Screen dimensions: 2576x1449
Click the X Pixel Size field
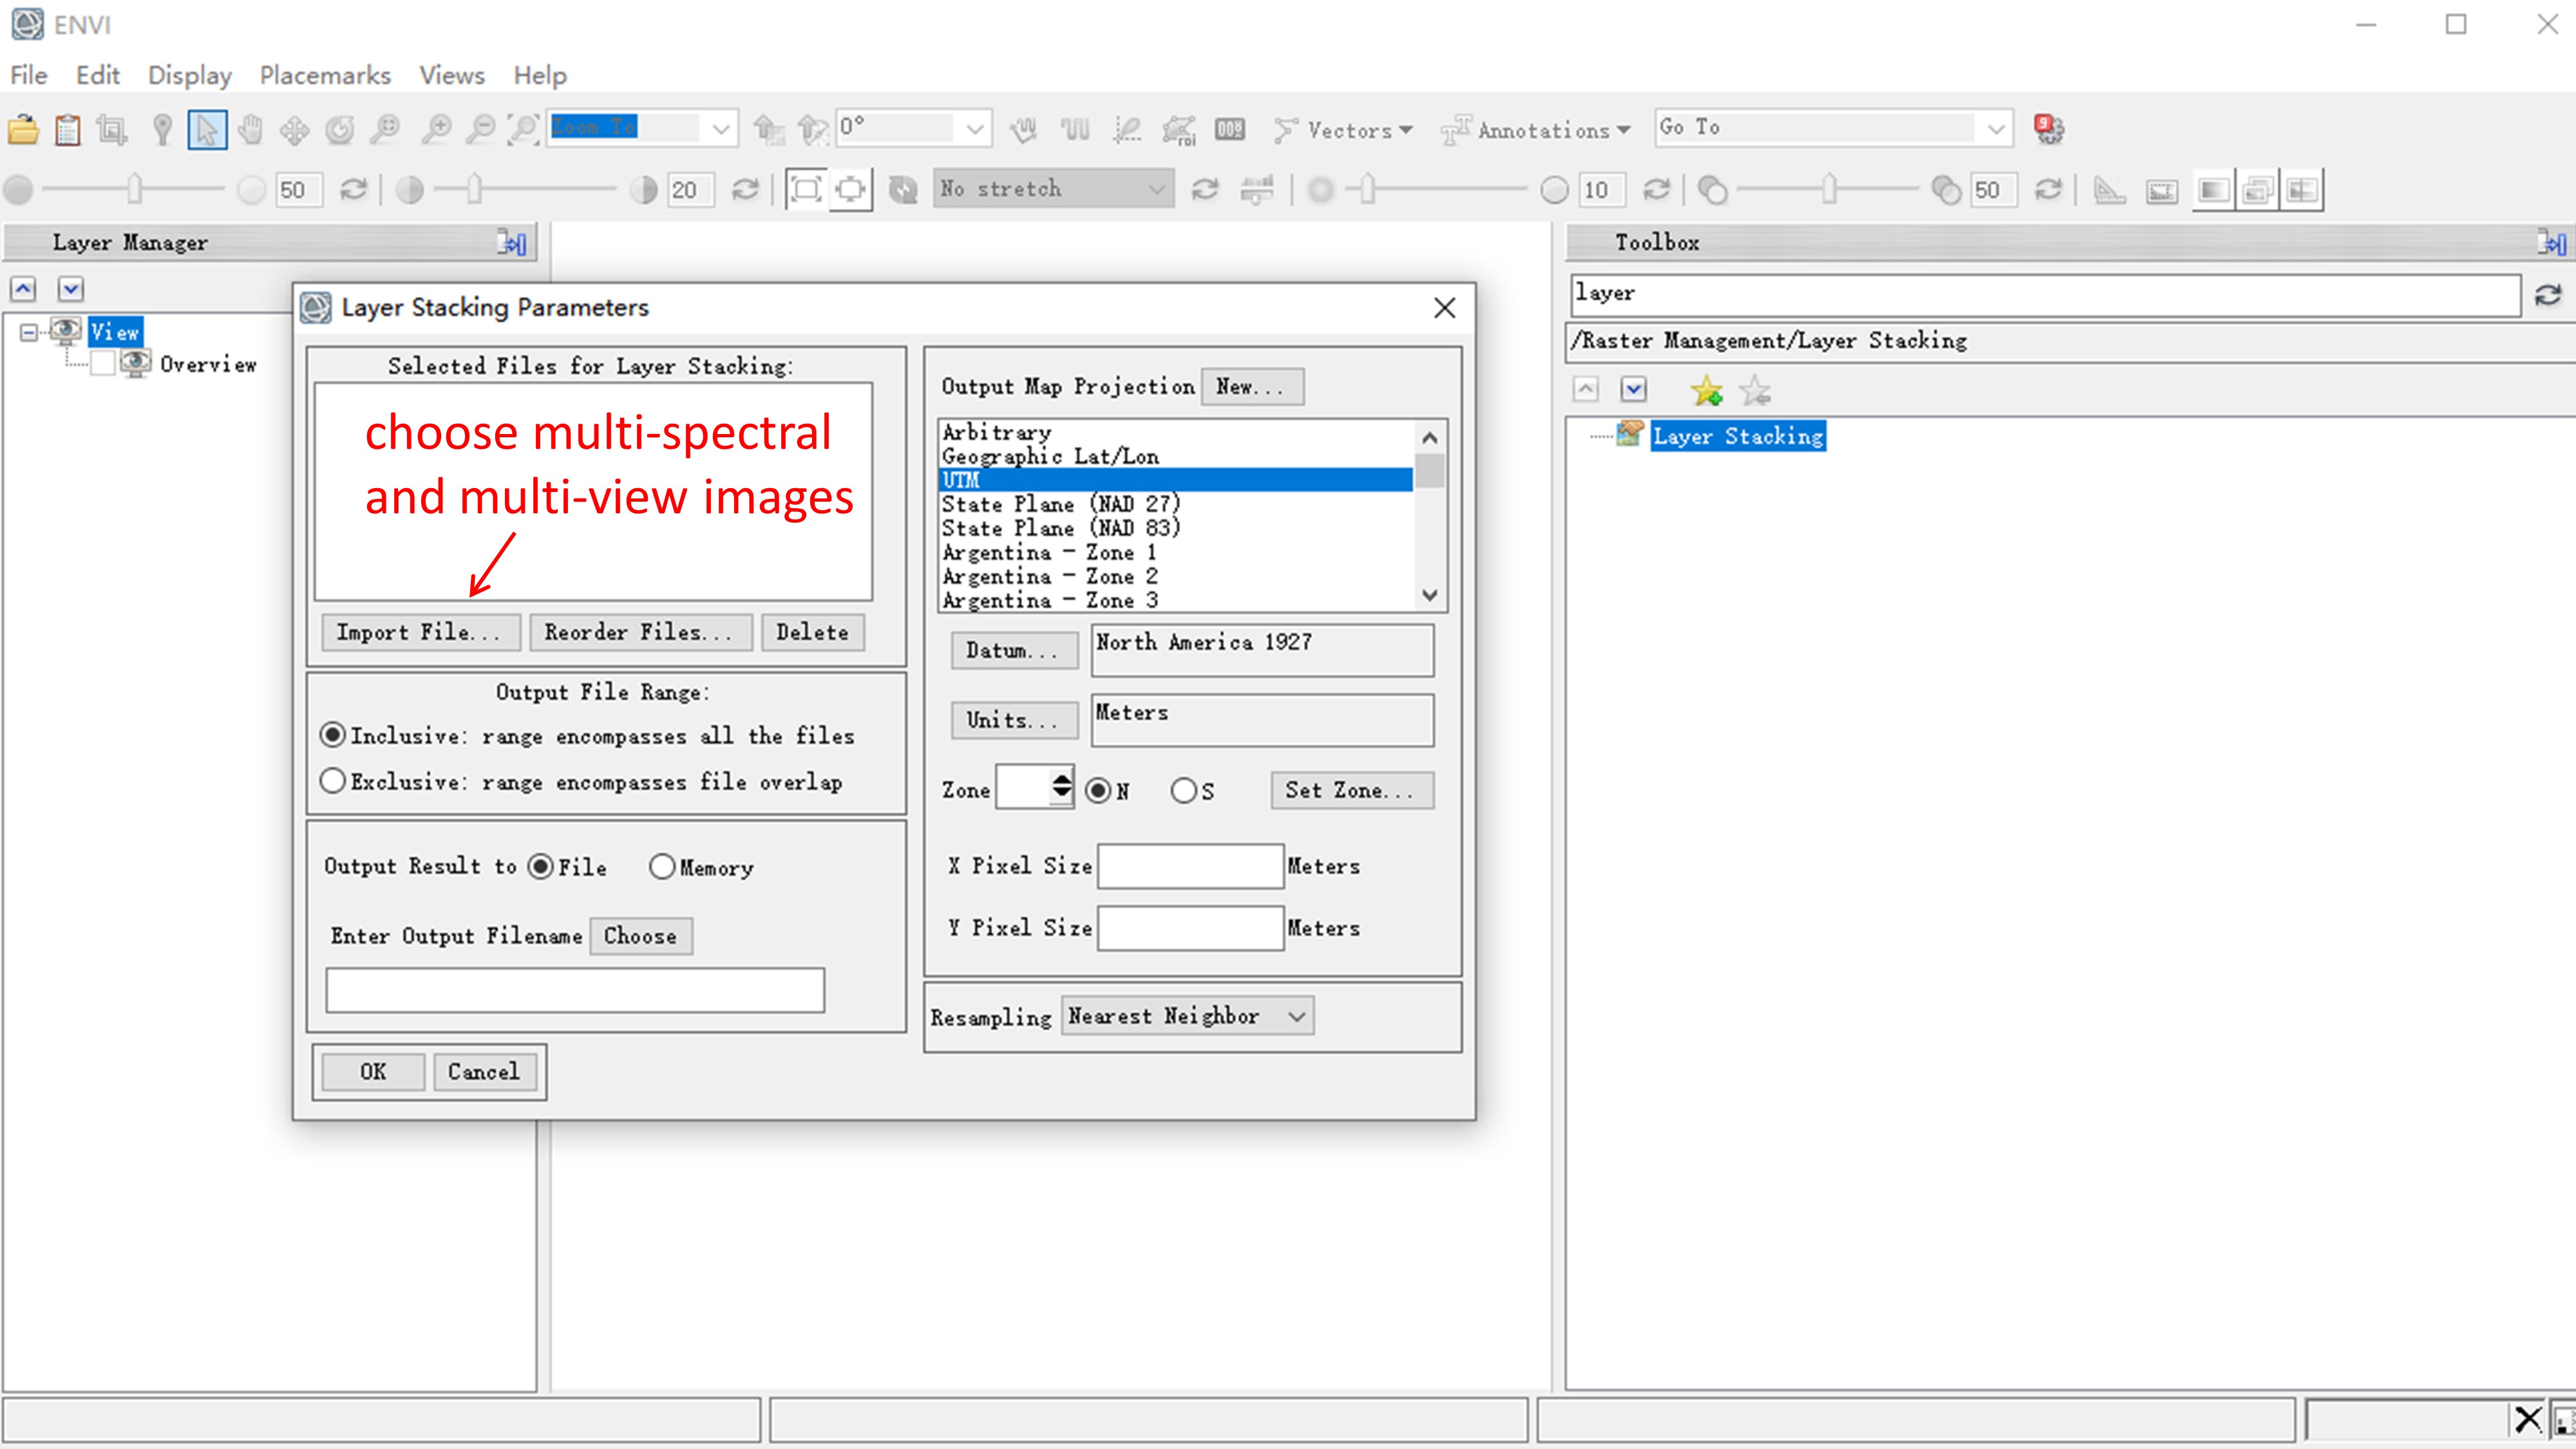(1190, 866)
